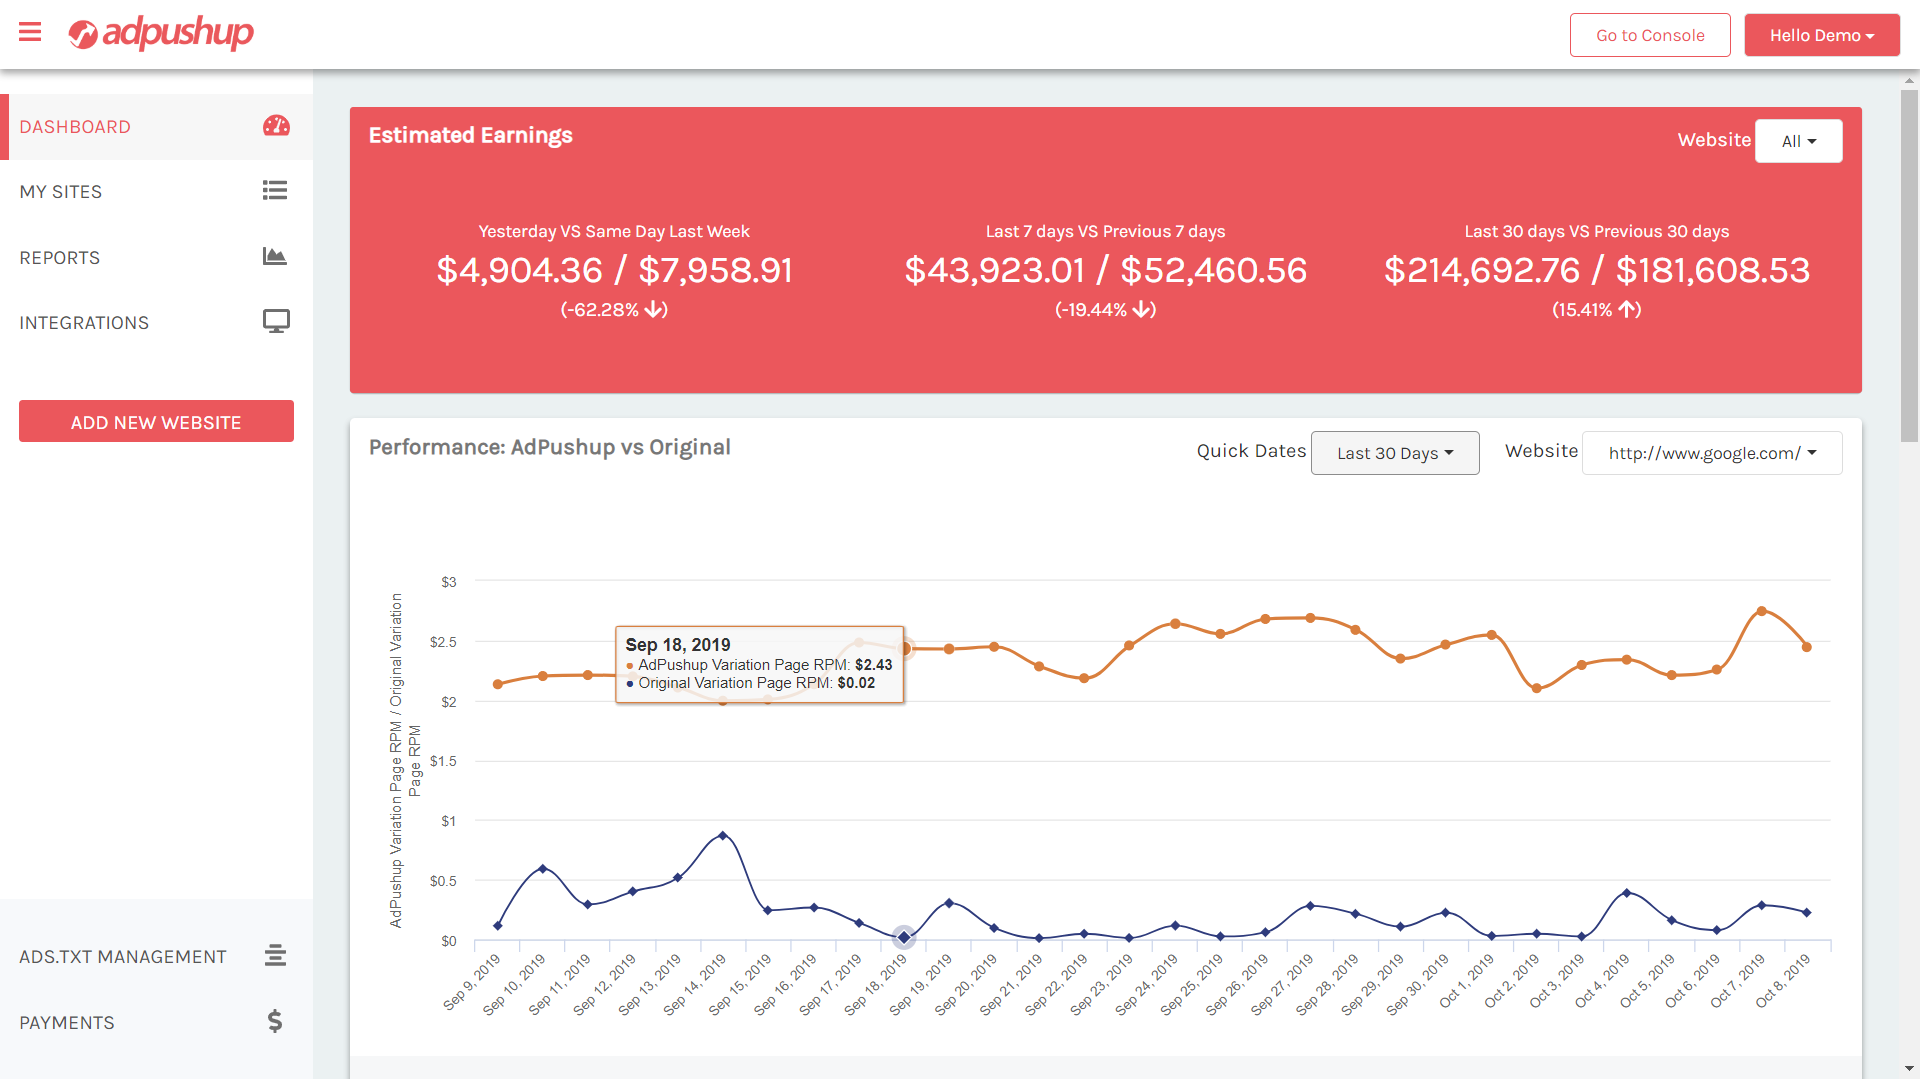Click the Sep 9, 2019 axis label
Viewport: 1920px width, 1079px height.
tap(471, 982)
